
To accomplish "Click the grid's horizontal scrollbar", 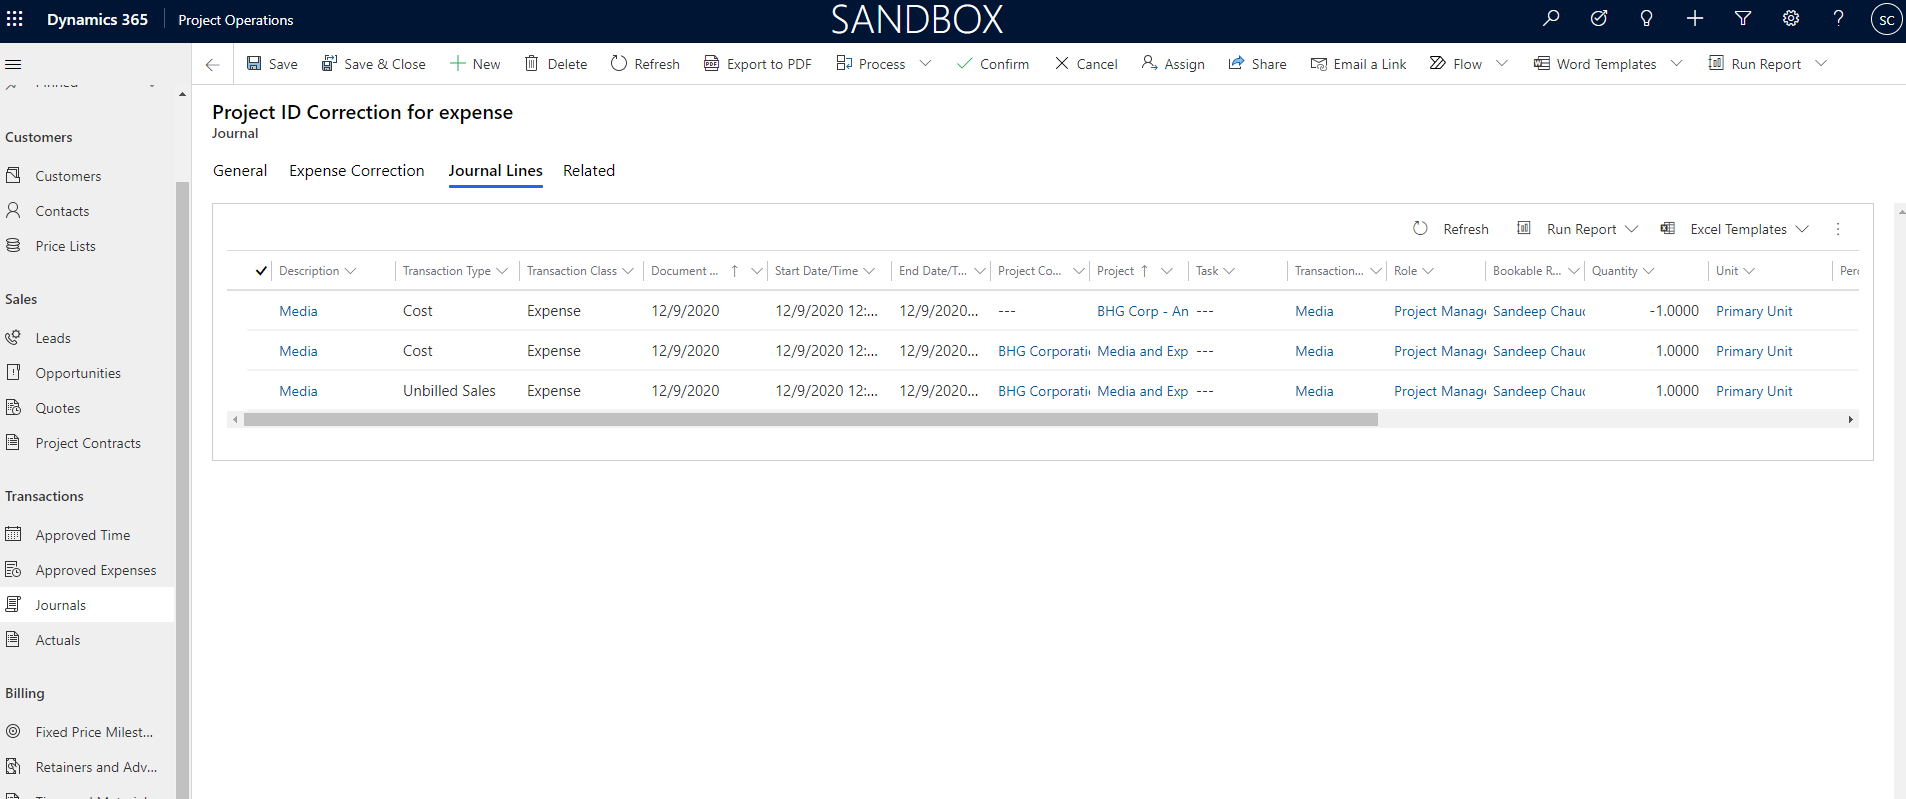I will click(810, 420).
